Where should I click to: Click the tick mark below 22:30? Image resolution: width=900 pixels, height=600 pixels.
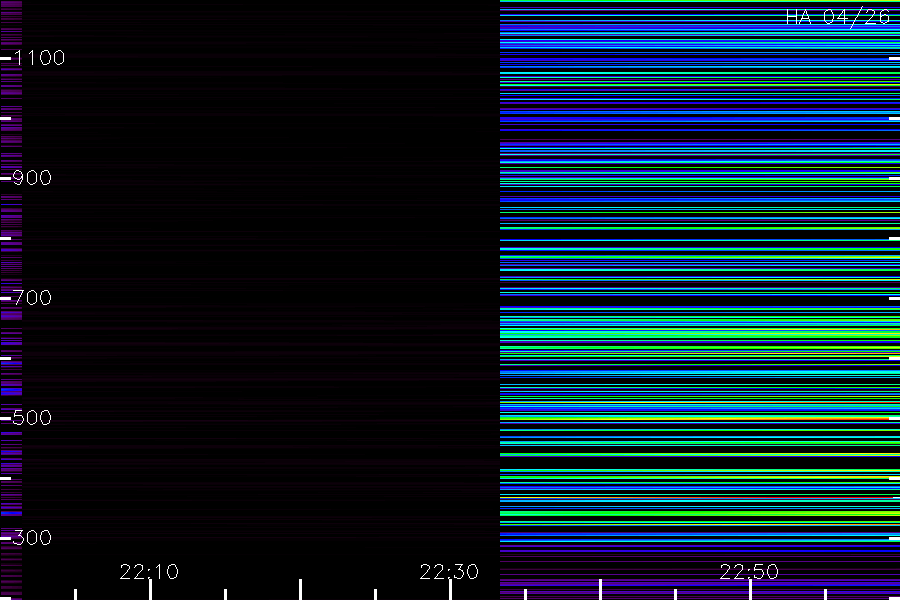[x=451, y=590]
